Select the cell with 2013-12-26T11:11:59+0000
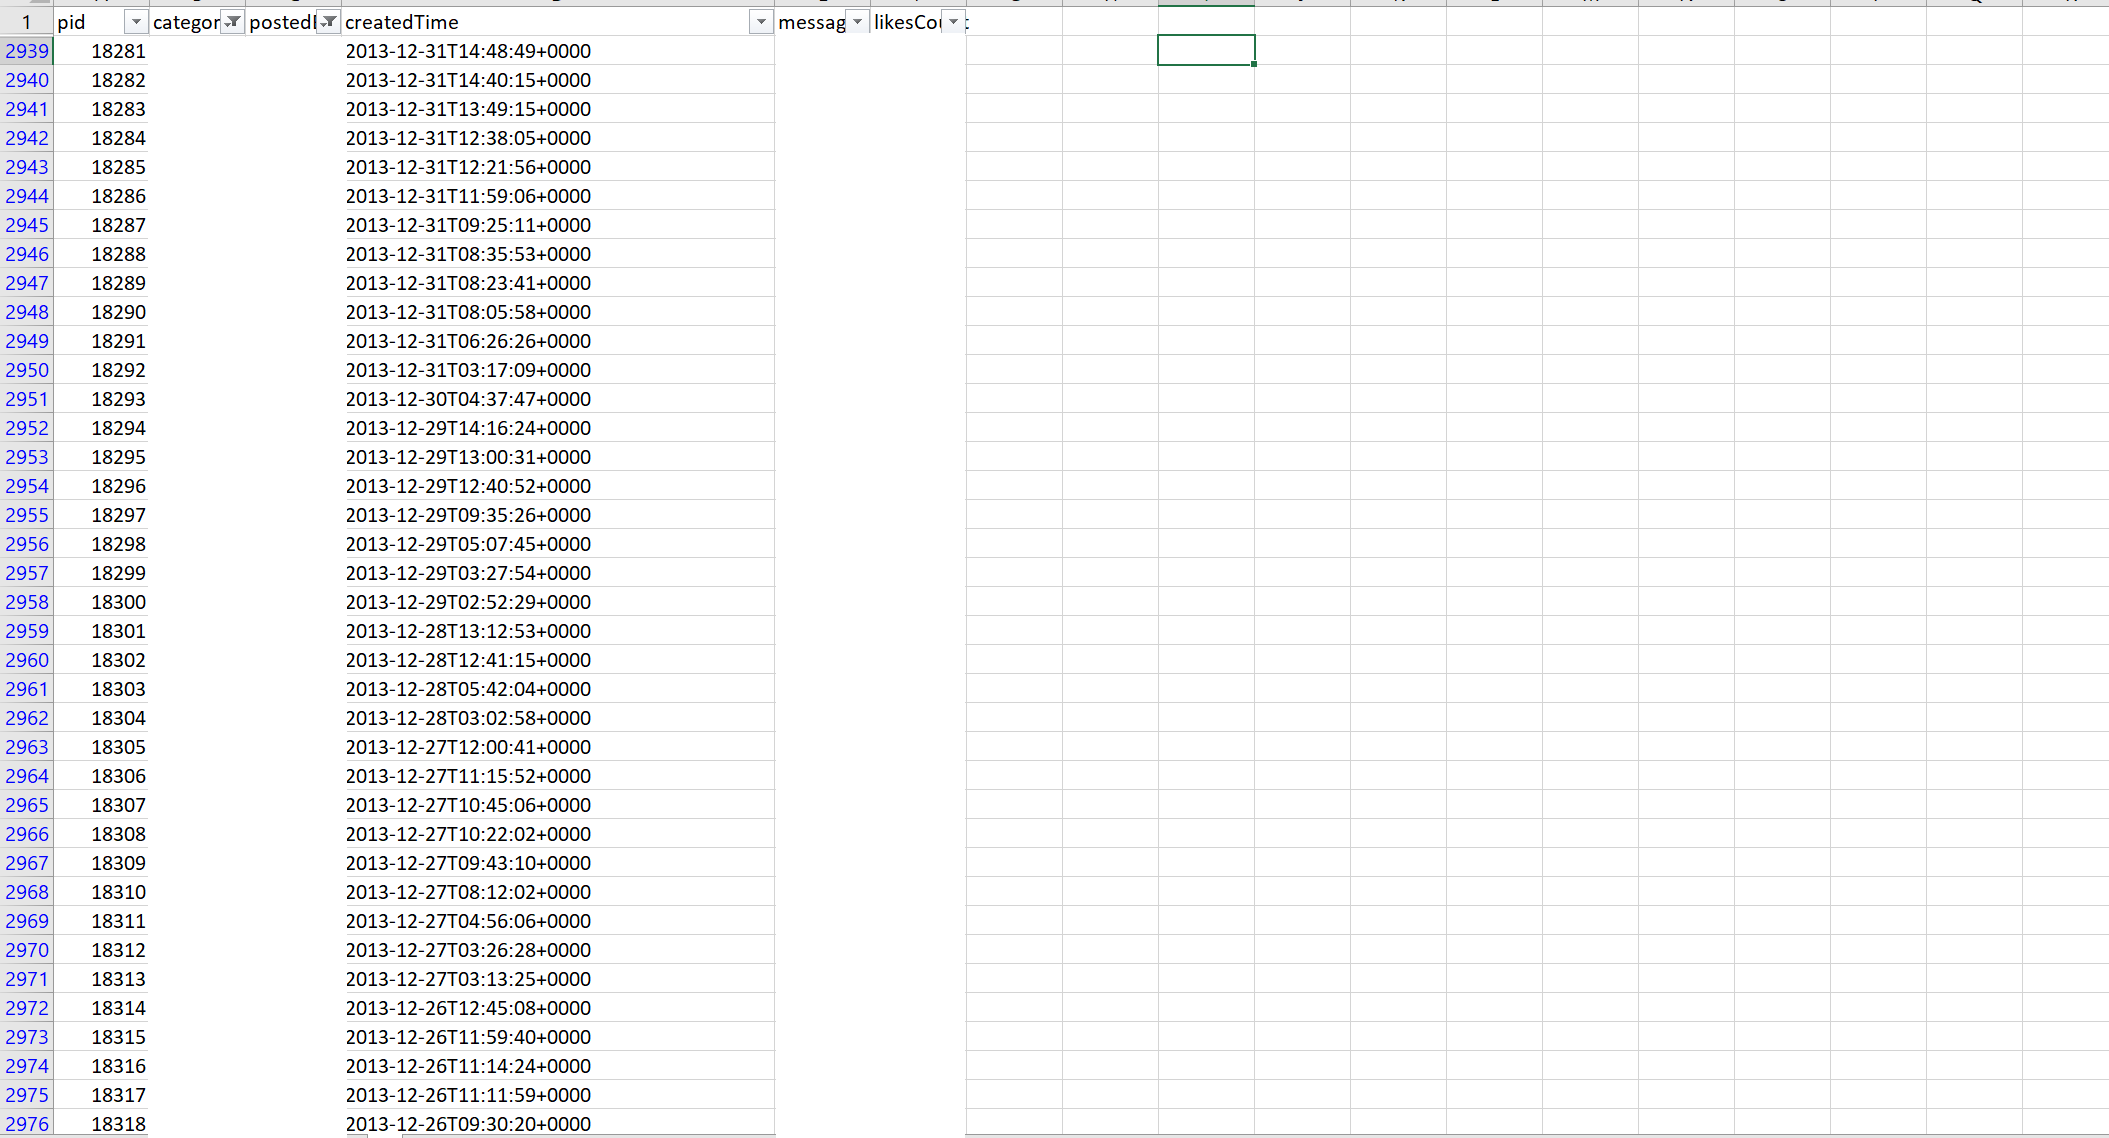This screenshot has width=2109, height=1138. pyautogui.click(x=468, y=1095)
